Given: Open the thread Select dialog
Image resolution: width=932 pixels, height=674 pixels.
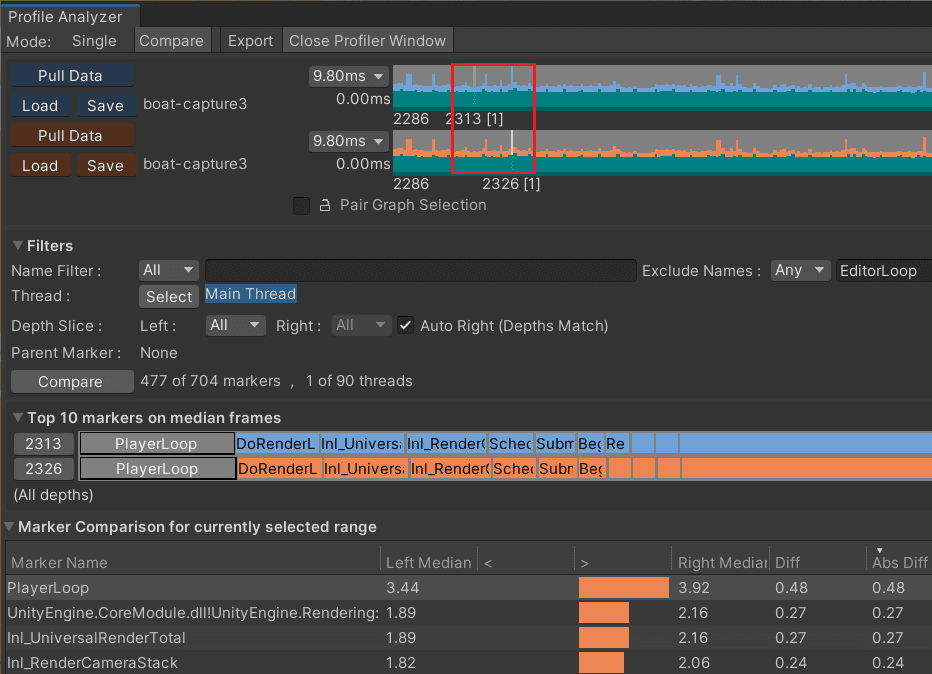Looking at the screenshot, I should [168, 296].
